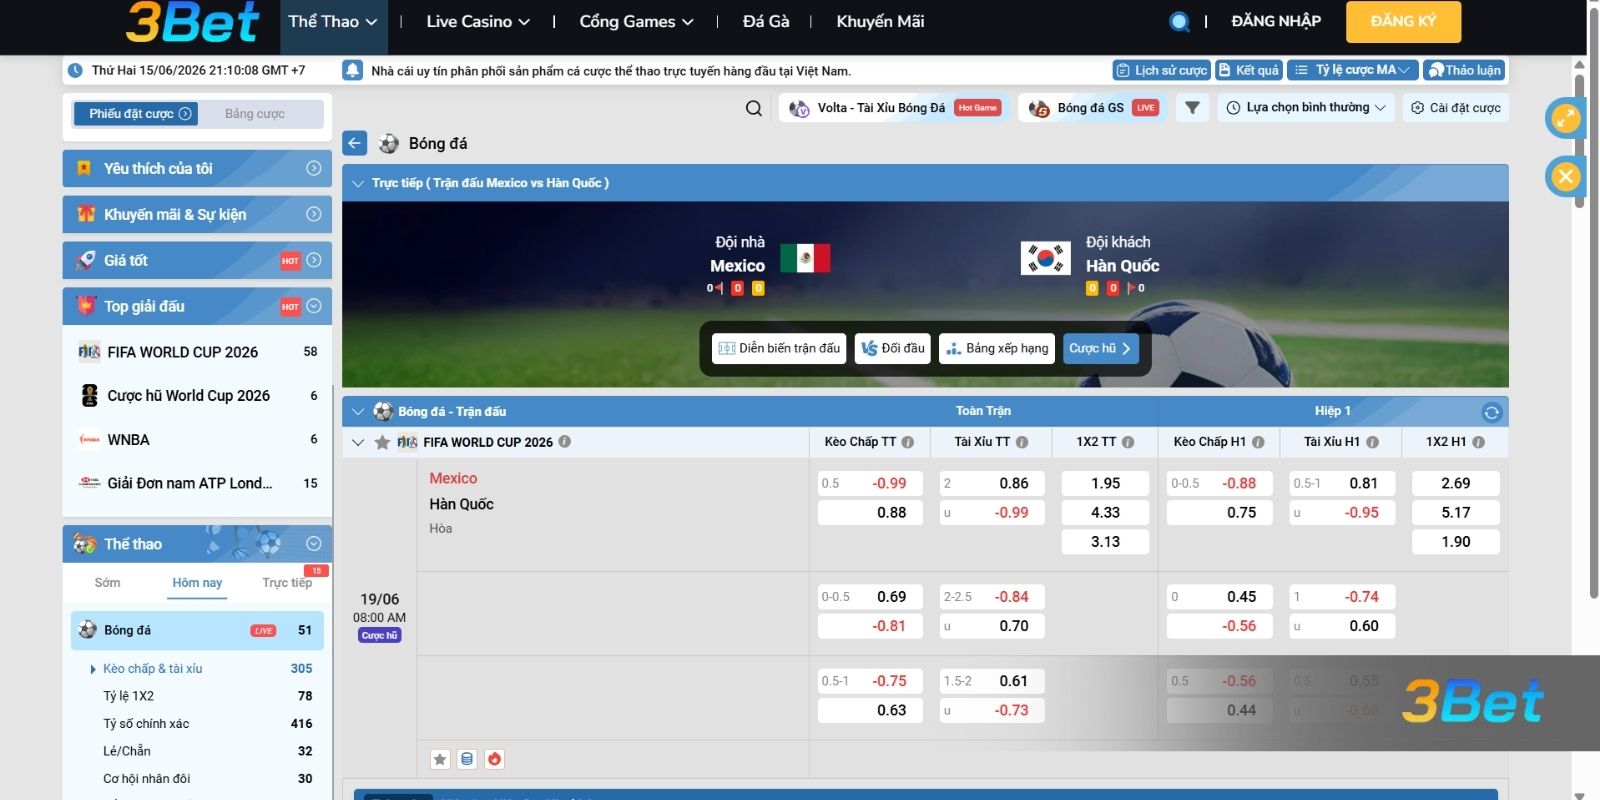Click info icon beside Tài Xỉu TT
1600x800 pixels.
point(1022,442)
